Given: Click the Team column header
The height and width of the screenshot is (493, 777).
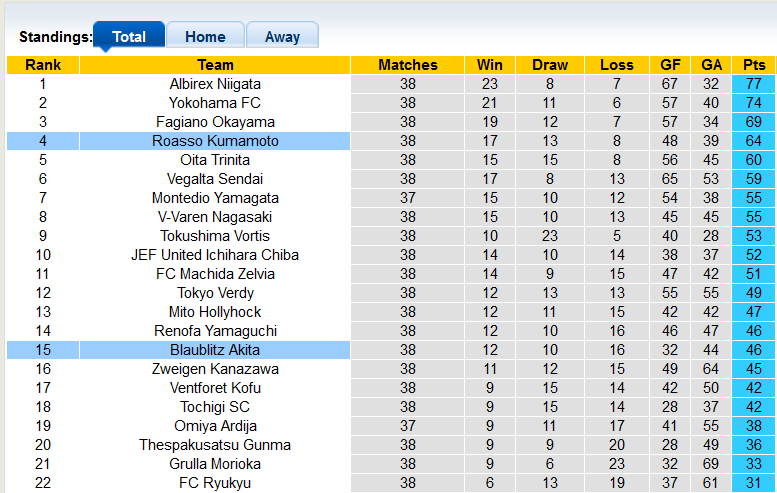Looking at the screenshot, I should (x=215, y=65).
